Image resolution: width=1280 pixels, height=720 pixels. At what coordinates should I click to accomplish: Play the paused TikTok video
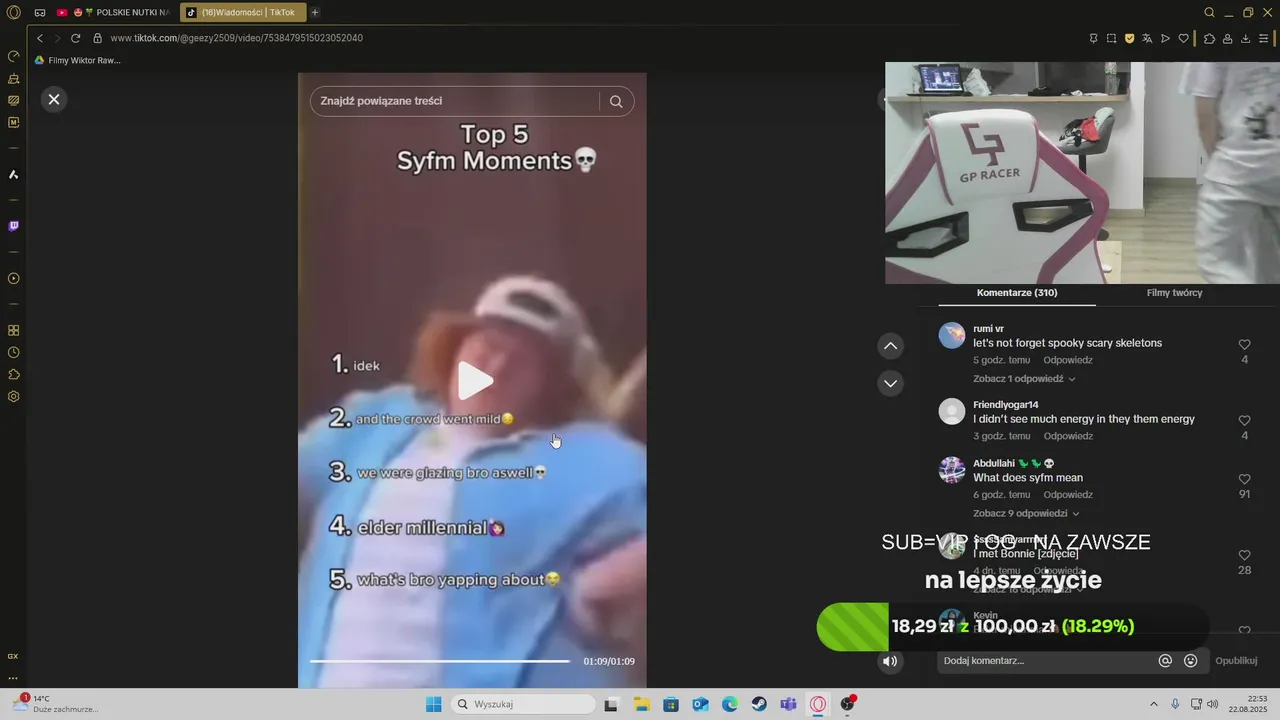point(475,380)
